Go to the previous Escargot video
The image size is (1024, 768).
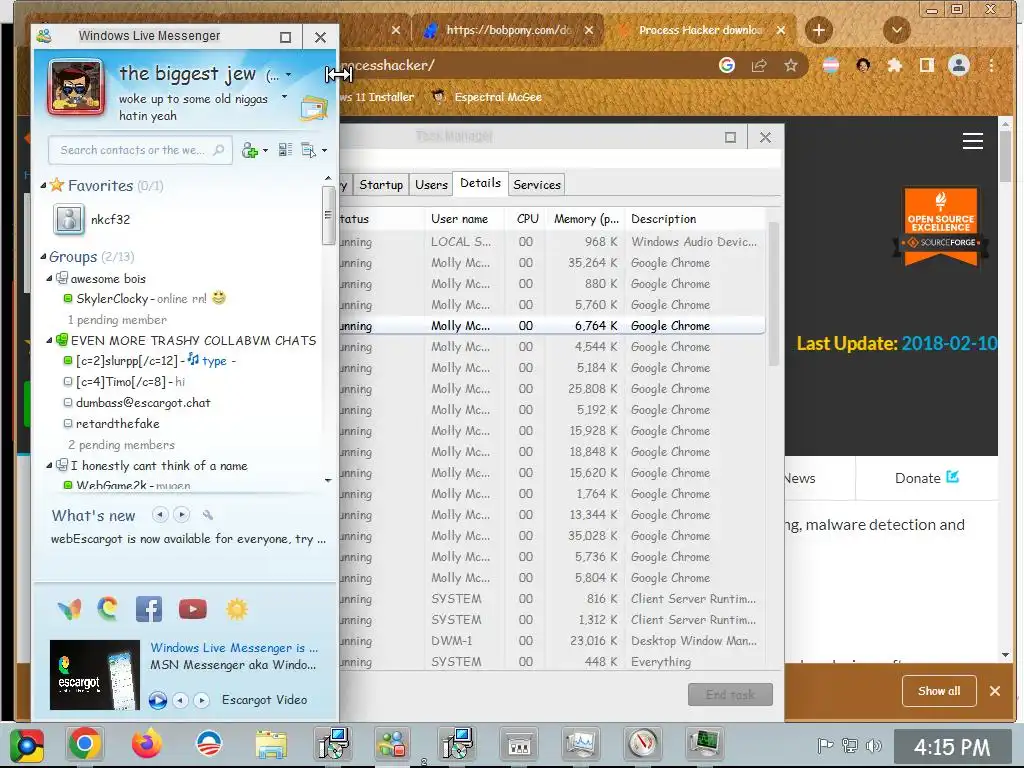[180, 700]
